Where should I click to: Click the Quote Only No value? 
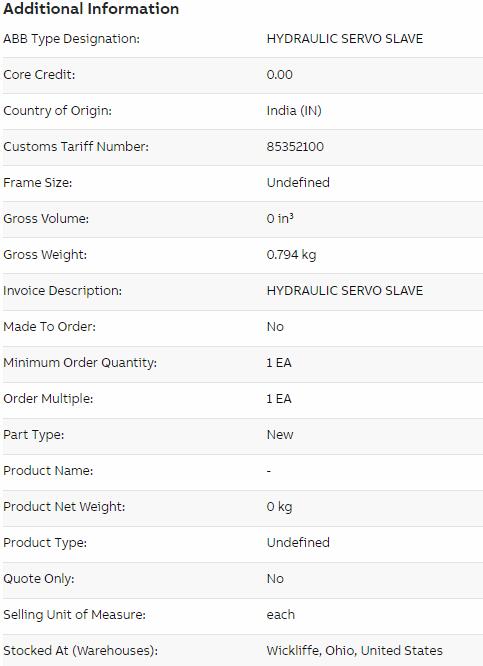[275, 579]
